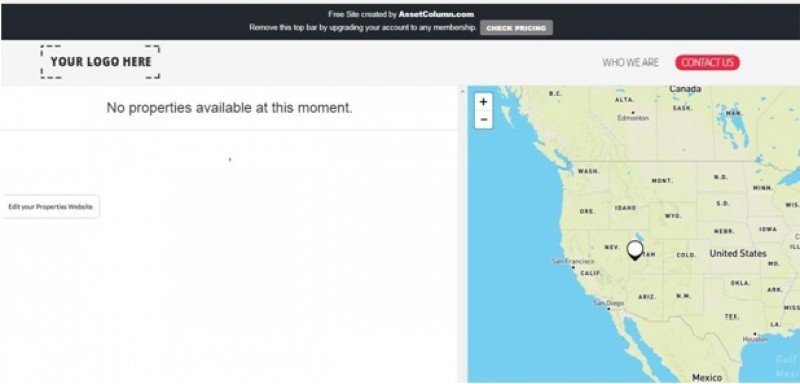
Task: Select the map location pin in Utah
Action: click(635, 250)
